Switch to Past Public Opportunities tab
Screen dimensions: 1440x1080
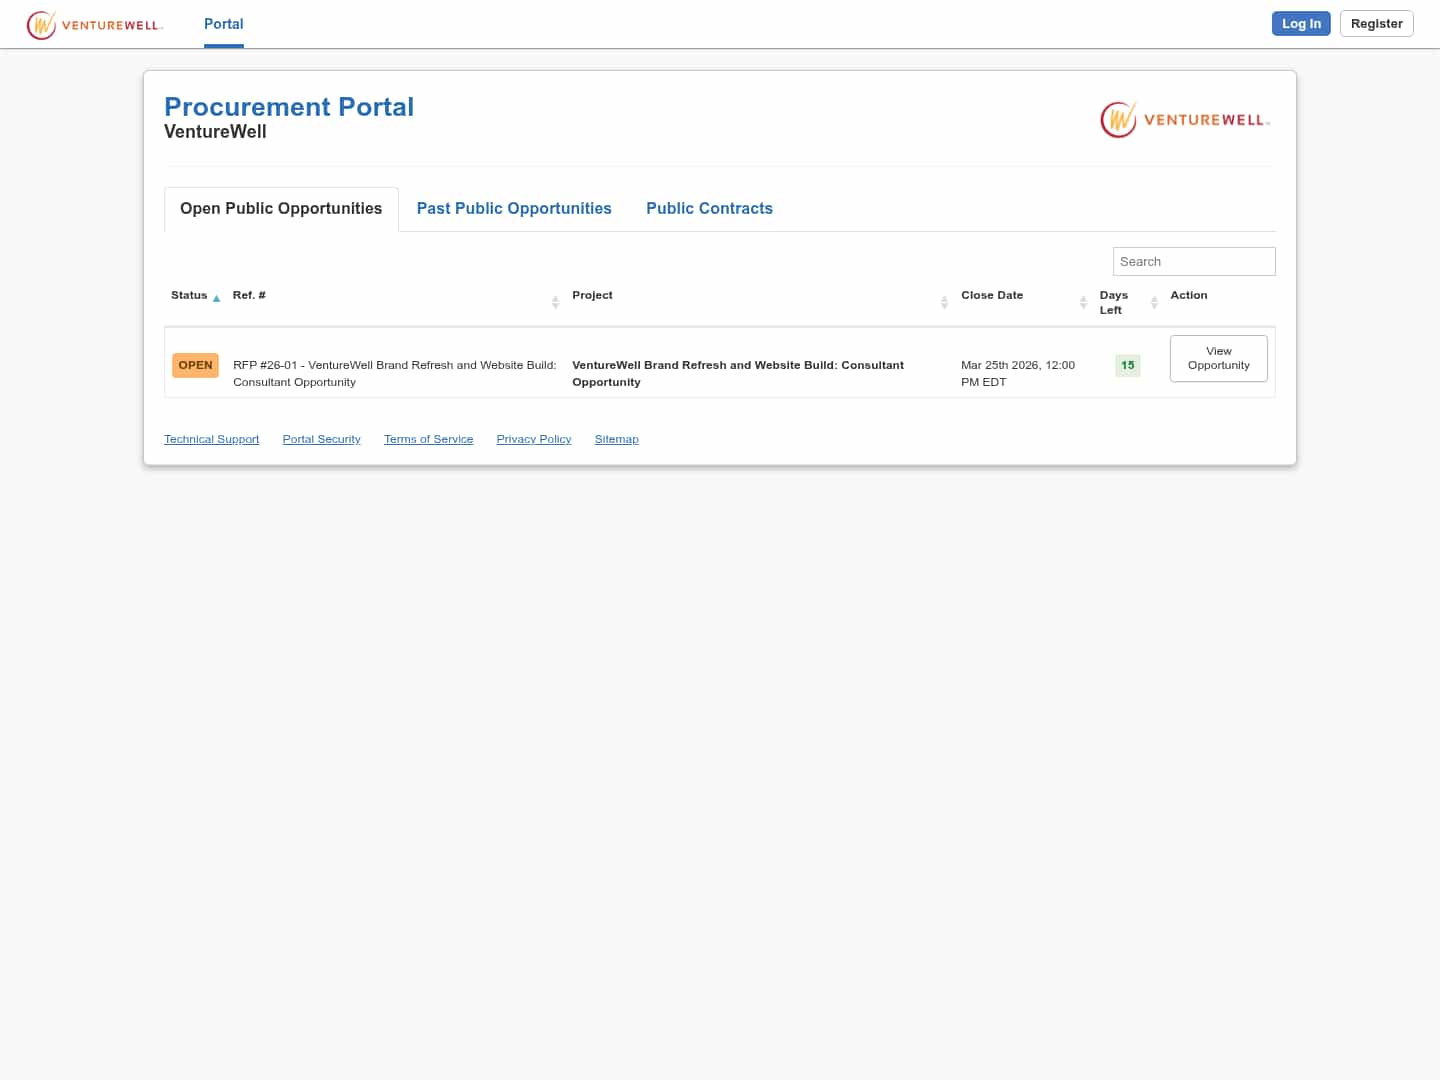click(514, 208)
